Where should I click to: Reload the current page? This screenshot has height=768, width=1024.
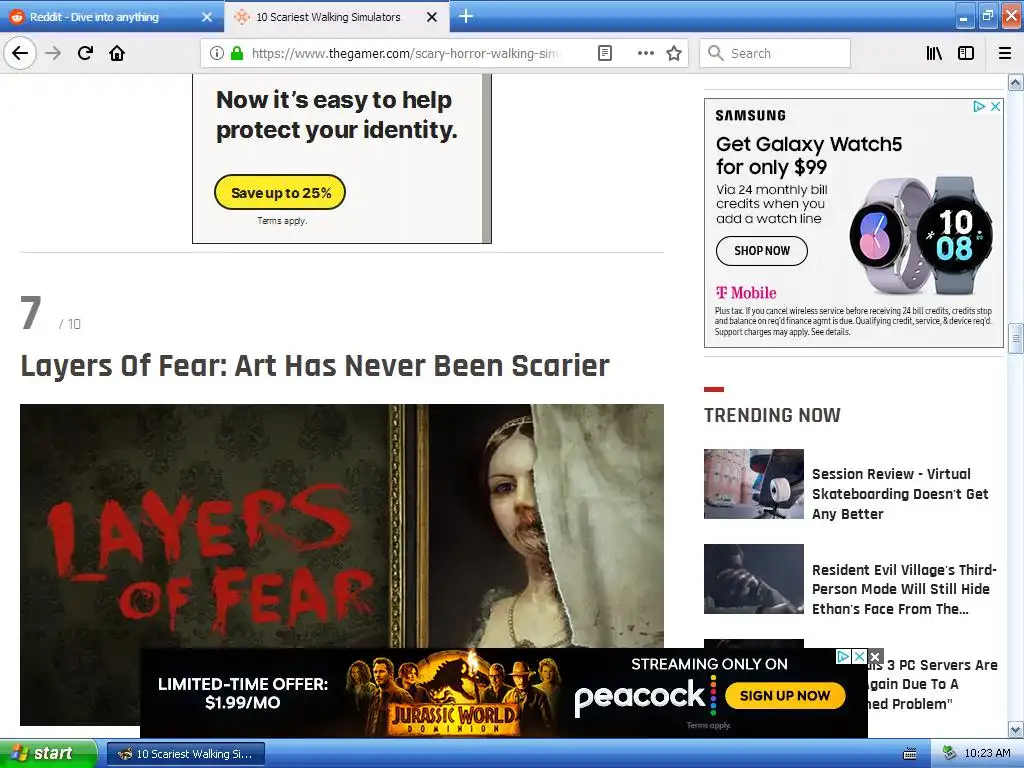pyautogui.click(x=85, y=53)
